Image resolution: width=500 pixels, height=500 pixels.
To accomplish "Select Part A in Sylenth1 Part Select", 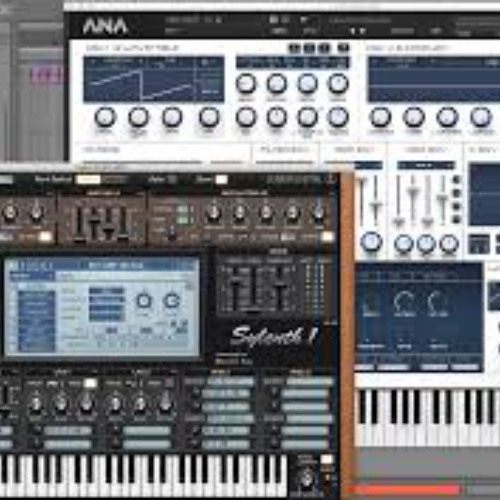I will 88,179.
